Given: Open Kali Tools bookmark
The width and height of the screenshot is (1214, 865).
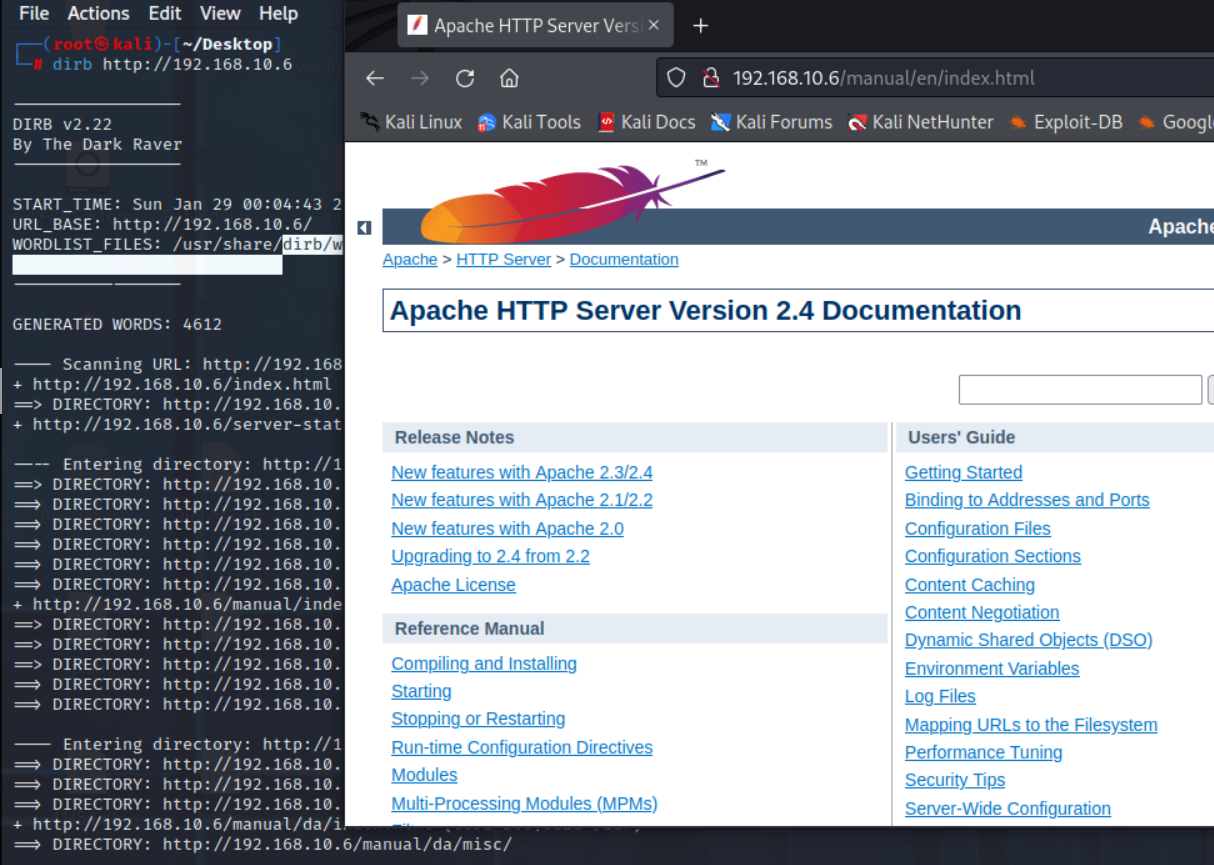Looking at the screenshot, I should [x=529, y=122].
